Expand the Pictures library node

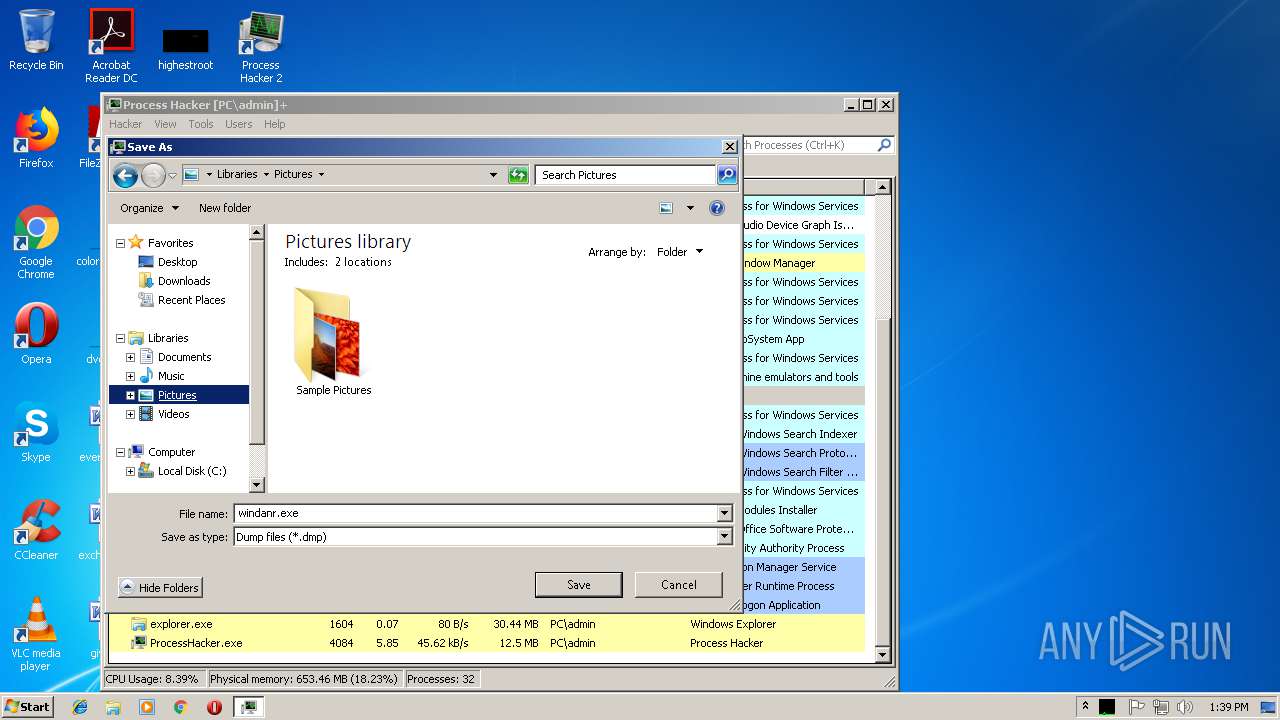[x=130, y=395]
